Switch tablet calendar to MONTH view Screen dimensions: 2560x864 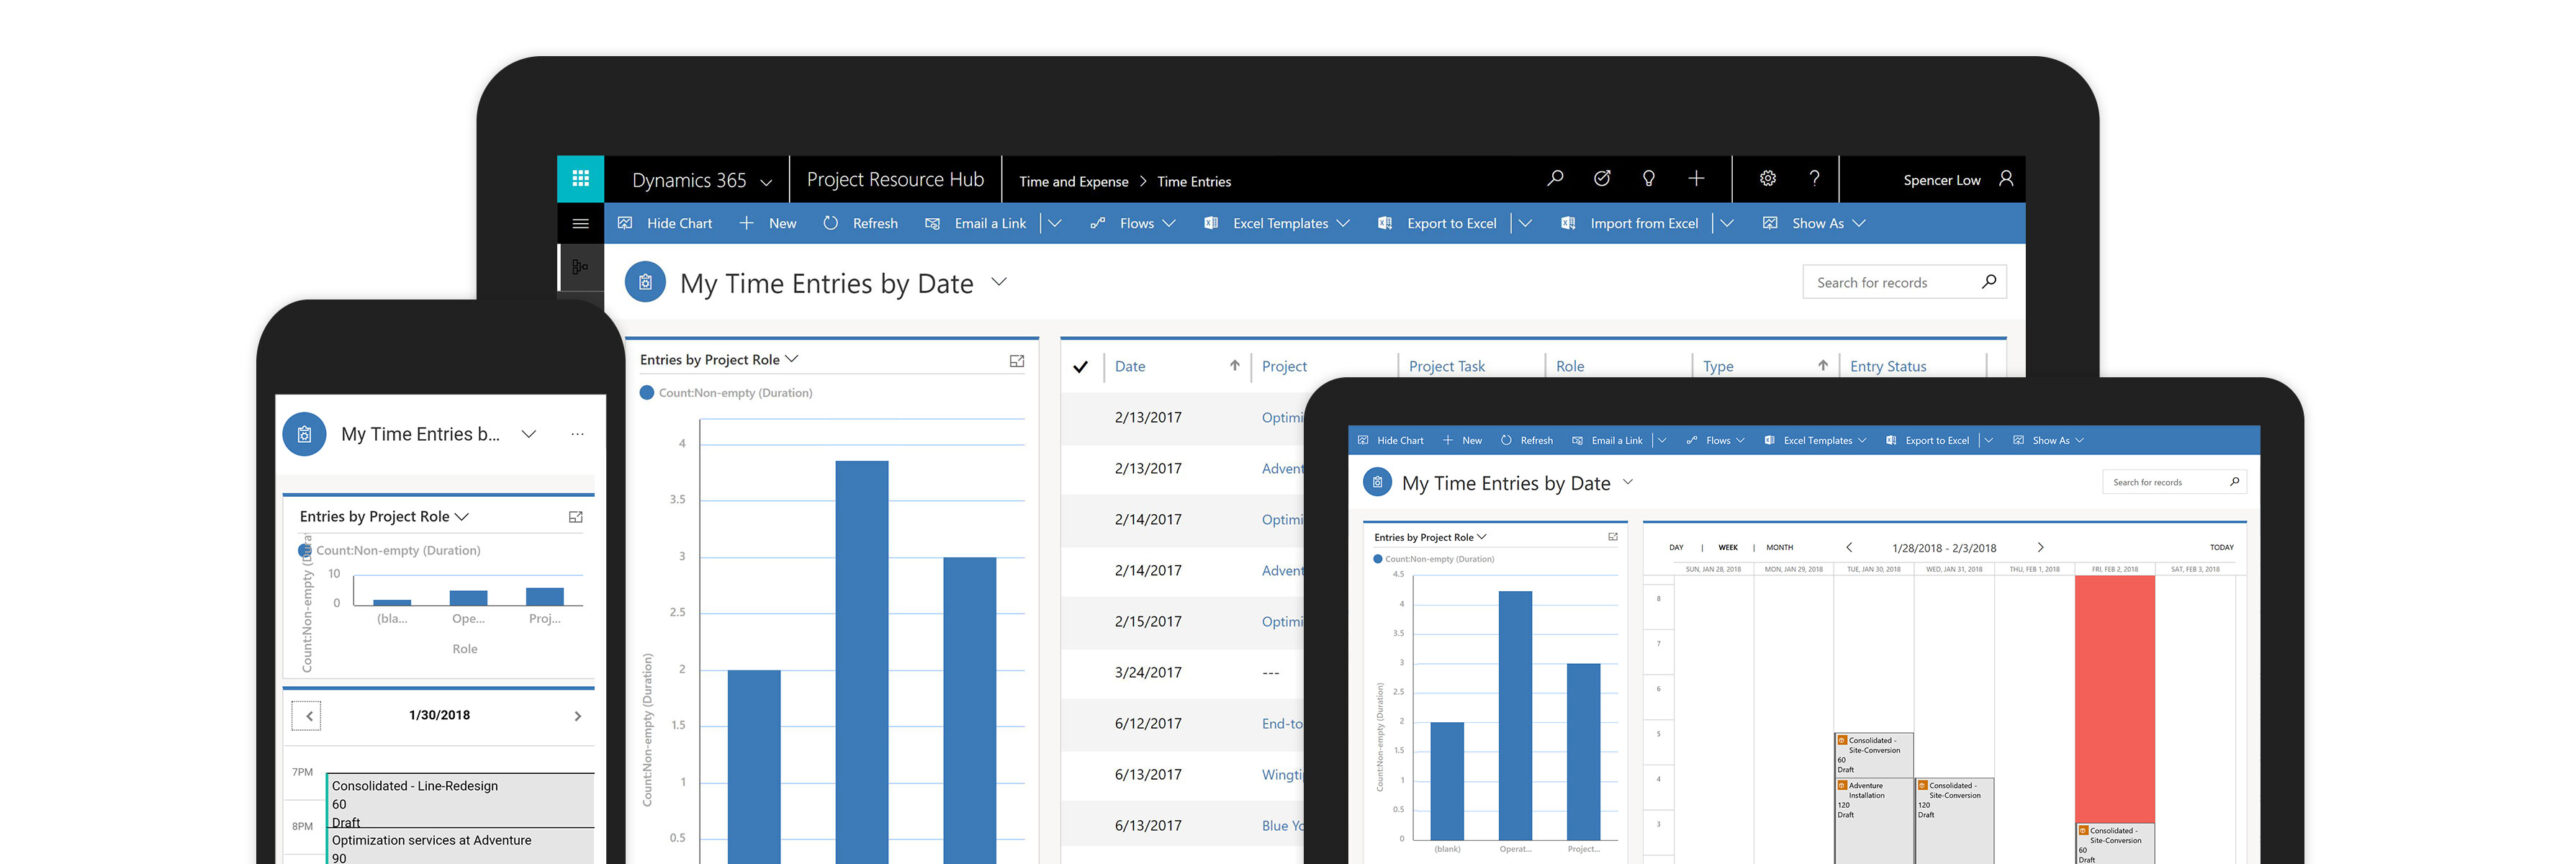tap(1779, 547)
